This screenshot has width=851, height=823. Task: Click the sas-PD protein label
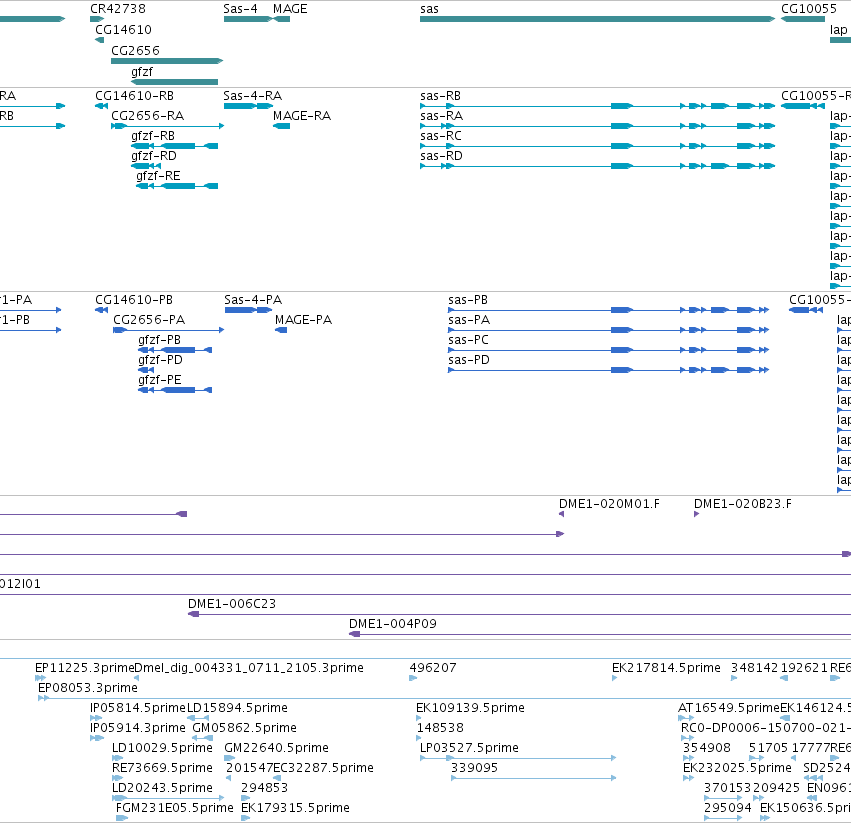pos(469,360)
